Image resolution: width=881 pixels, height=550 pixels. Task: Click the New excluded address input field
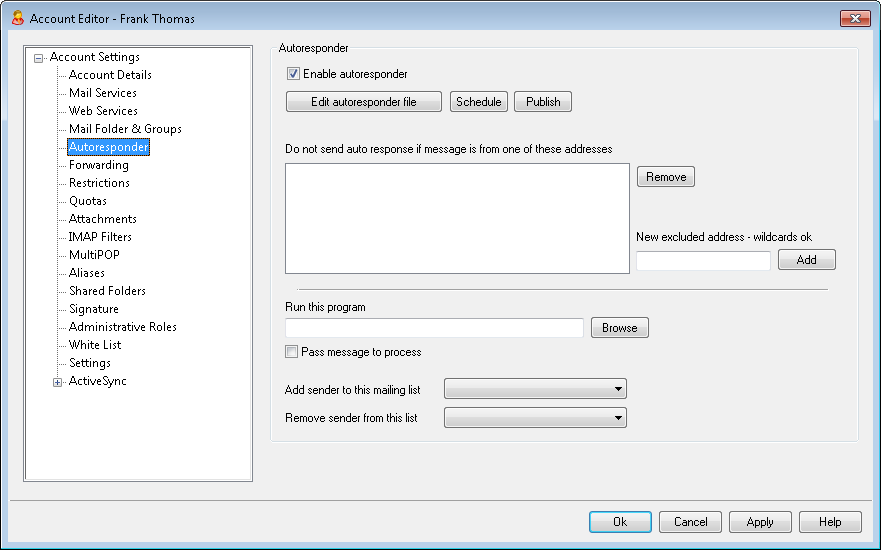pyautogui.click(x=703, y=260)
